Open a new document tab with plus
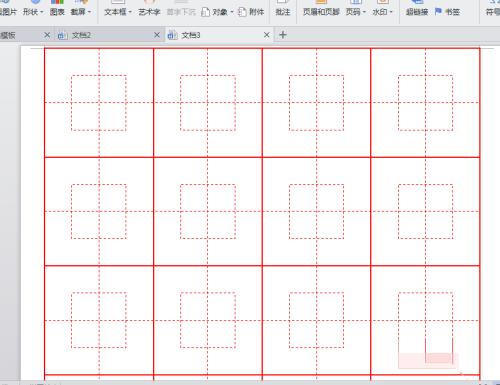The height and width of the screenshot is (385, 500). pyautogui.click(x=283, y=35)
